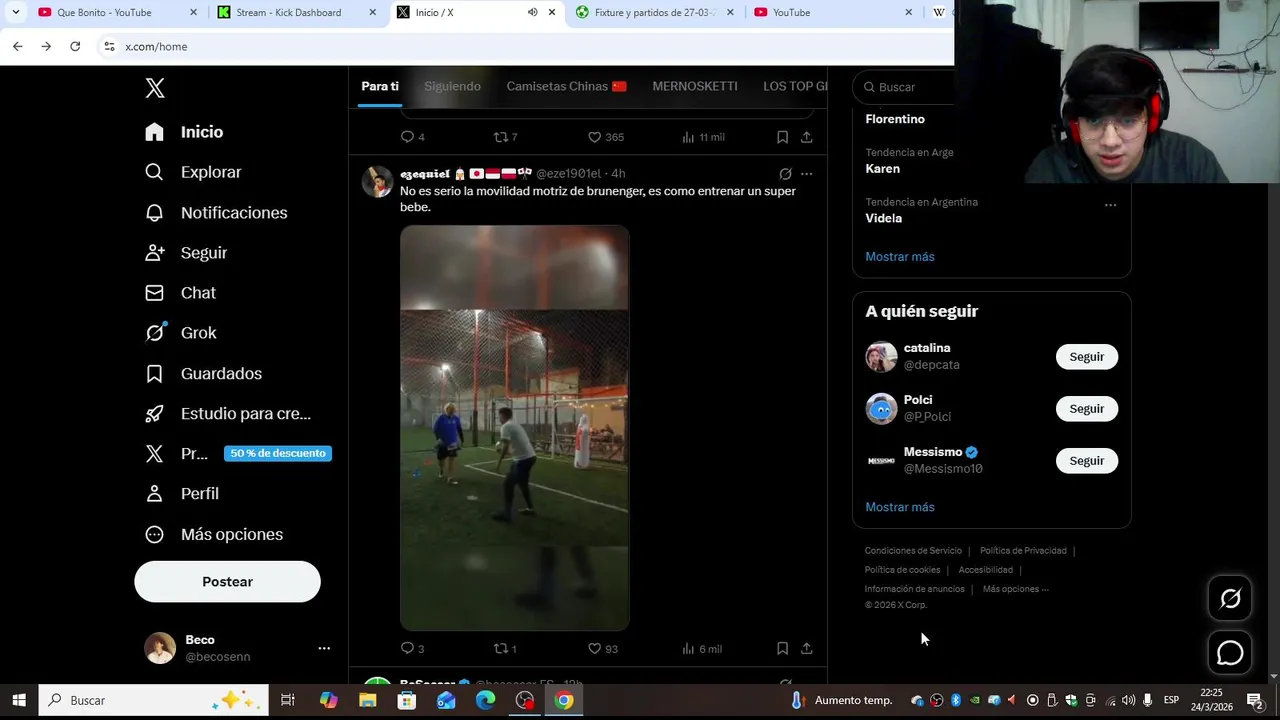Bookmark the upper post with 11 mil views
This screenshot has width=1280, height=720.
782,137
